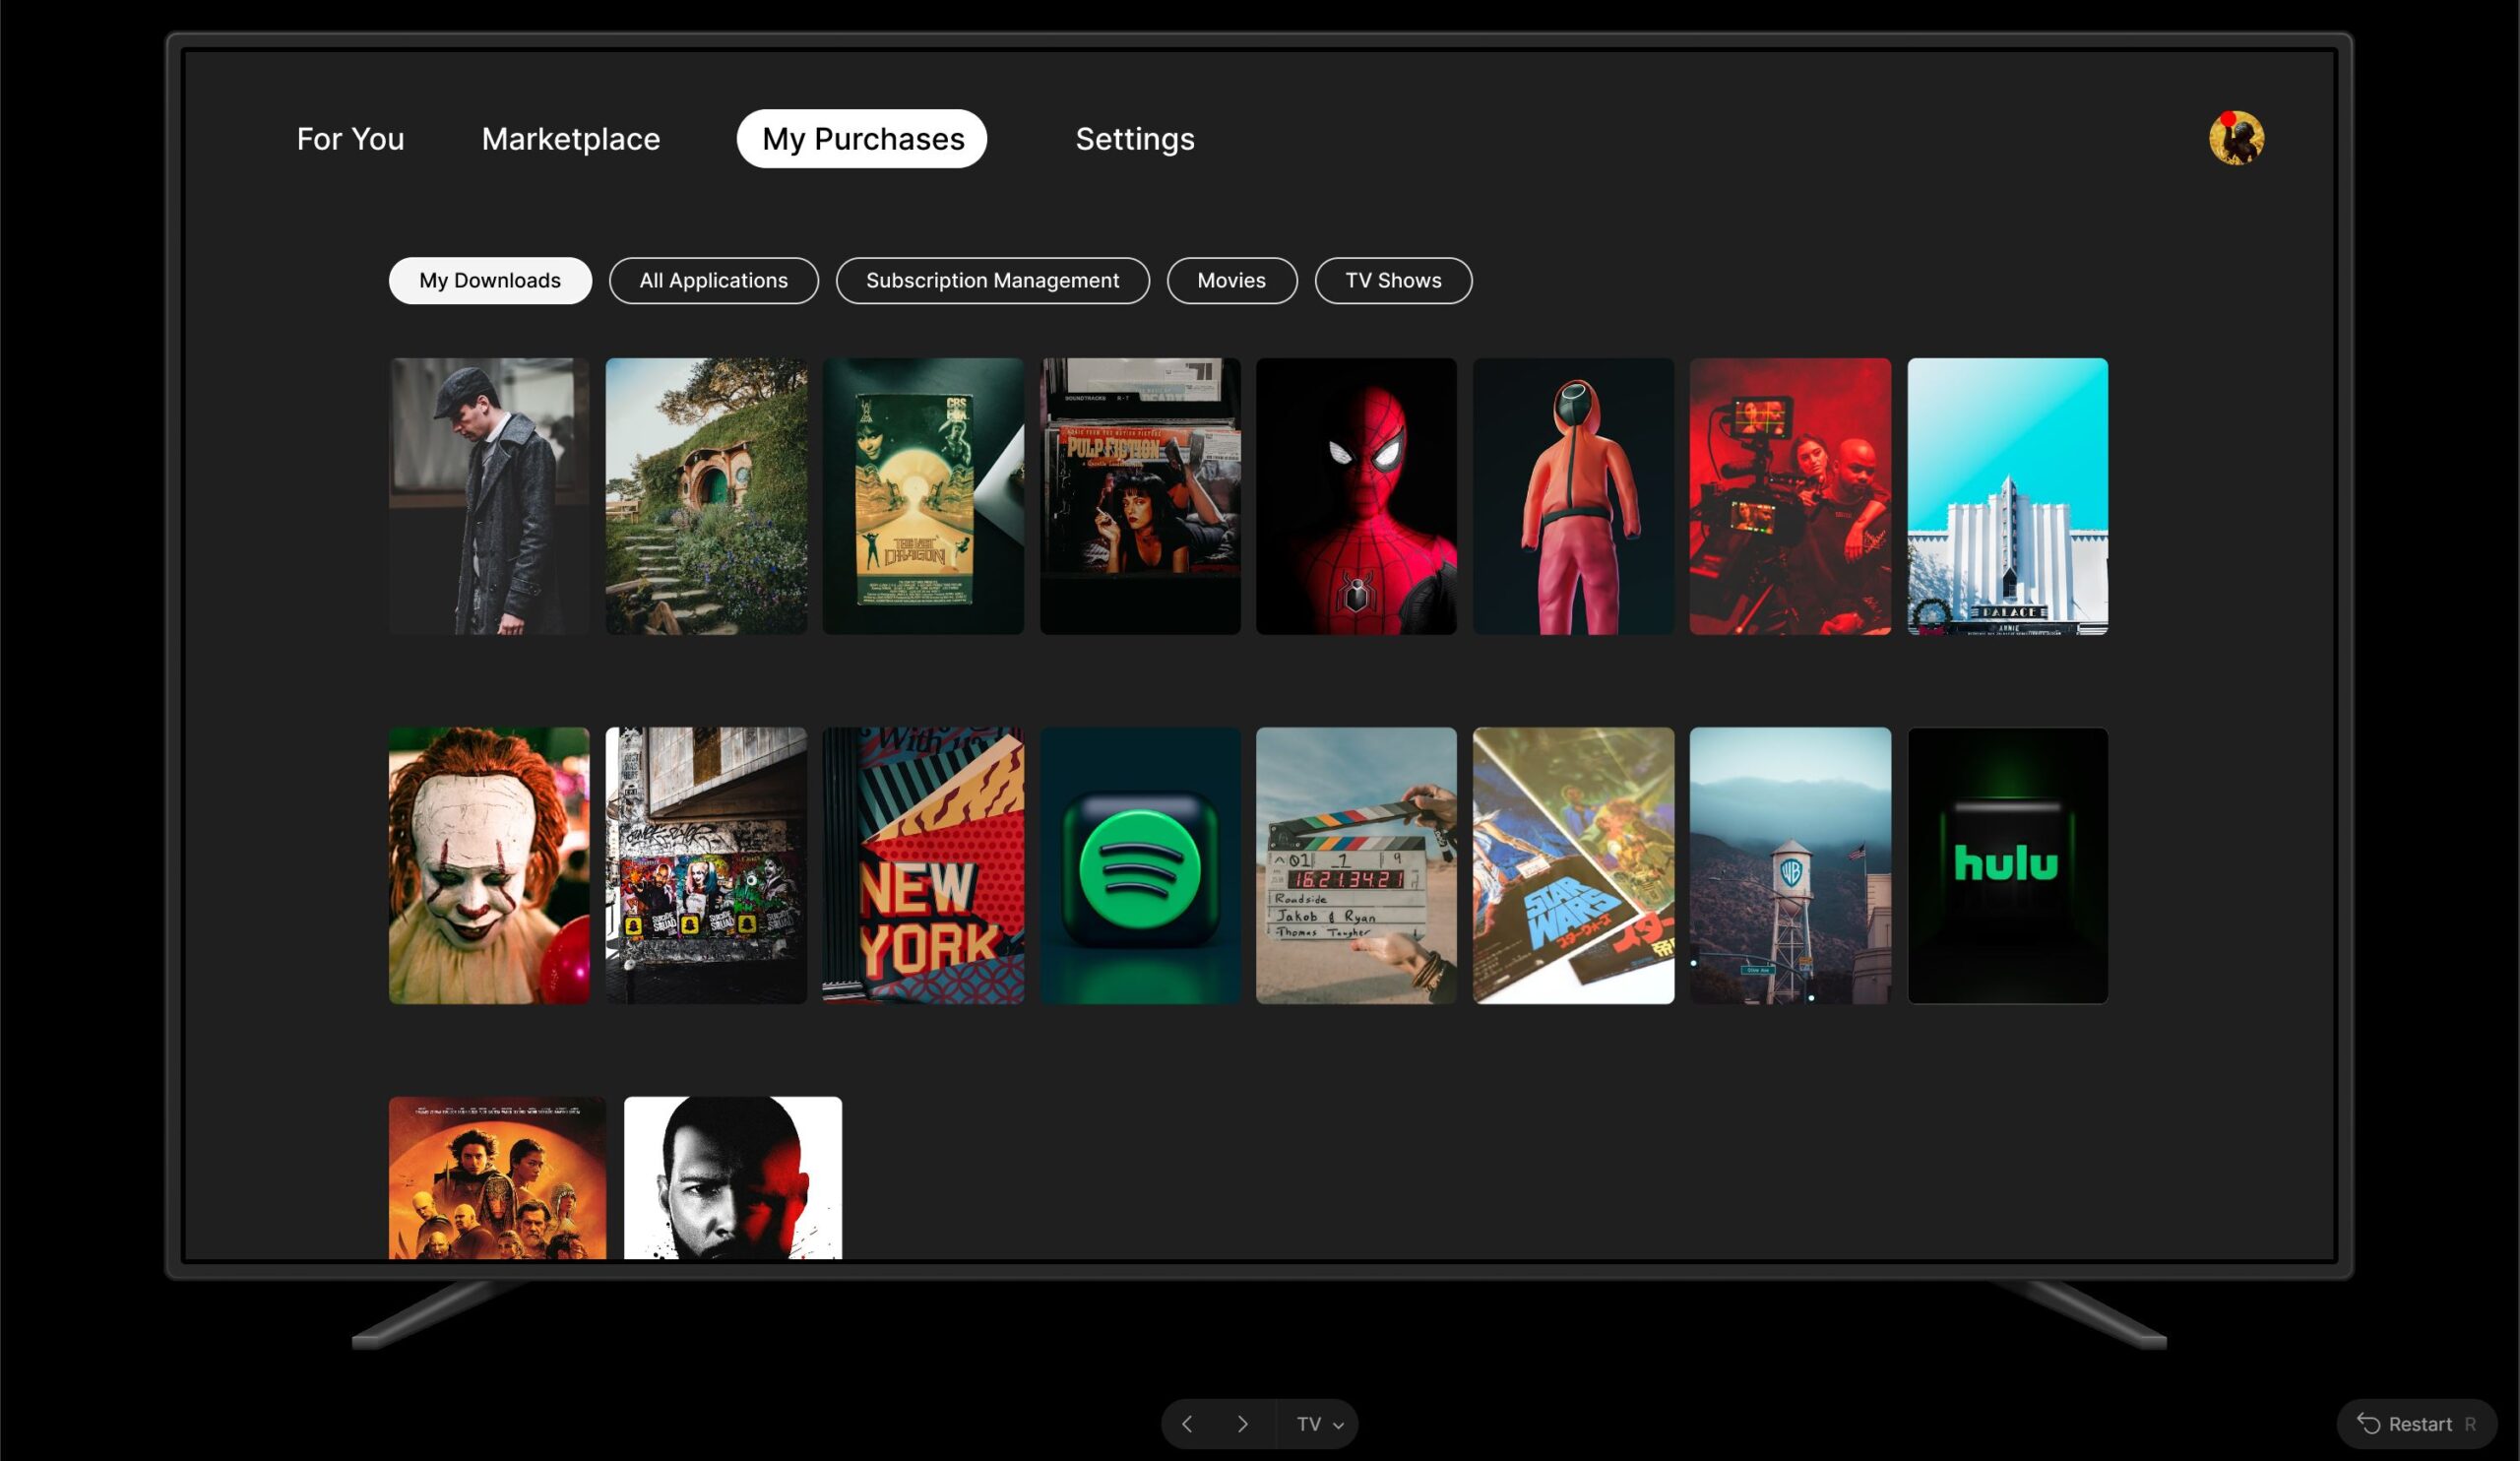The image size is (2520, 1461).
Task: Open the Settings tab
Action: pos(1135,139)
